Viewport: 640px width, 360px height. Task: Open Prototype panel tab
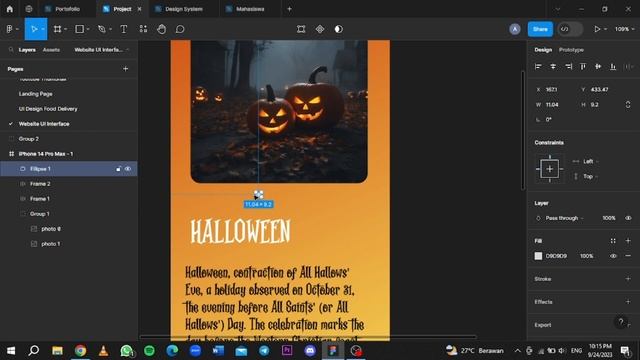pos(571,50)
